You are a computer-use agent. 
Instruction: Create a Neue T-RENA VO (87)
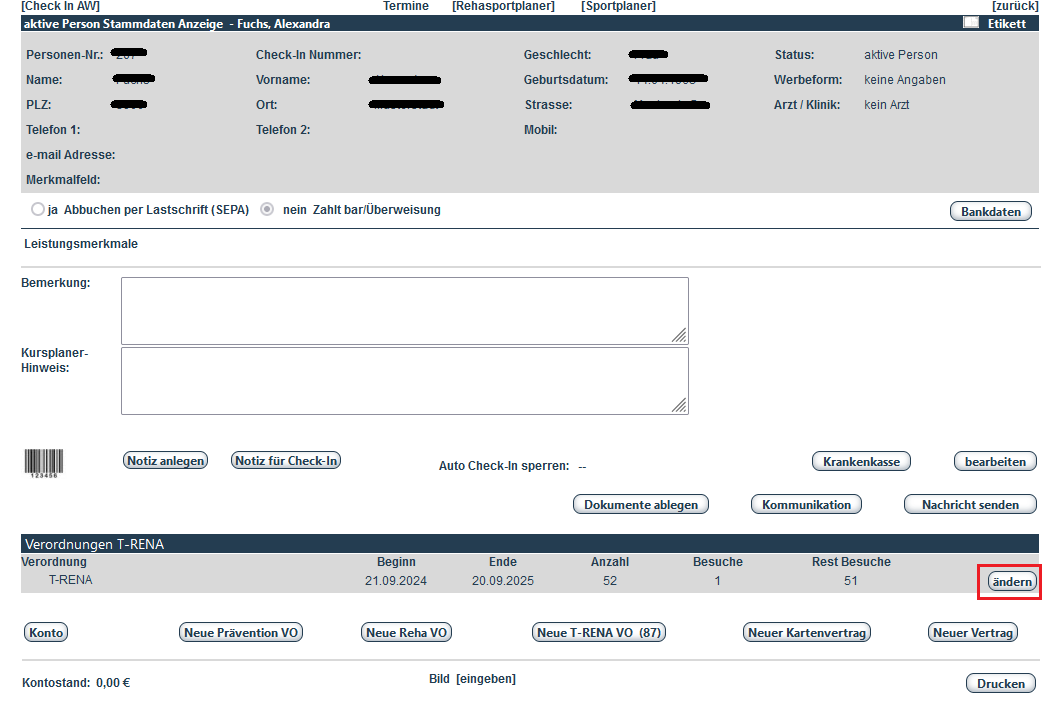[599, 632]
